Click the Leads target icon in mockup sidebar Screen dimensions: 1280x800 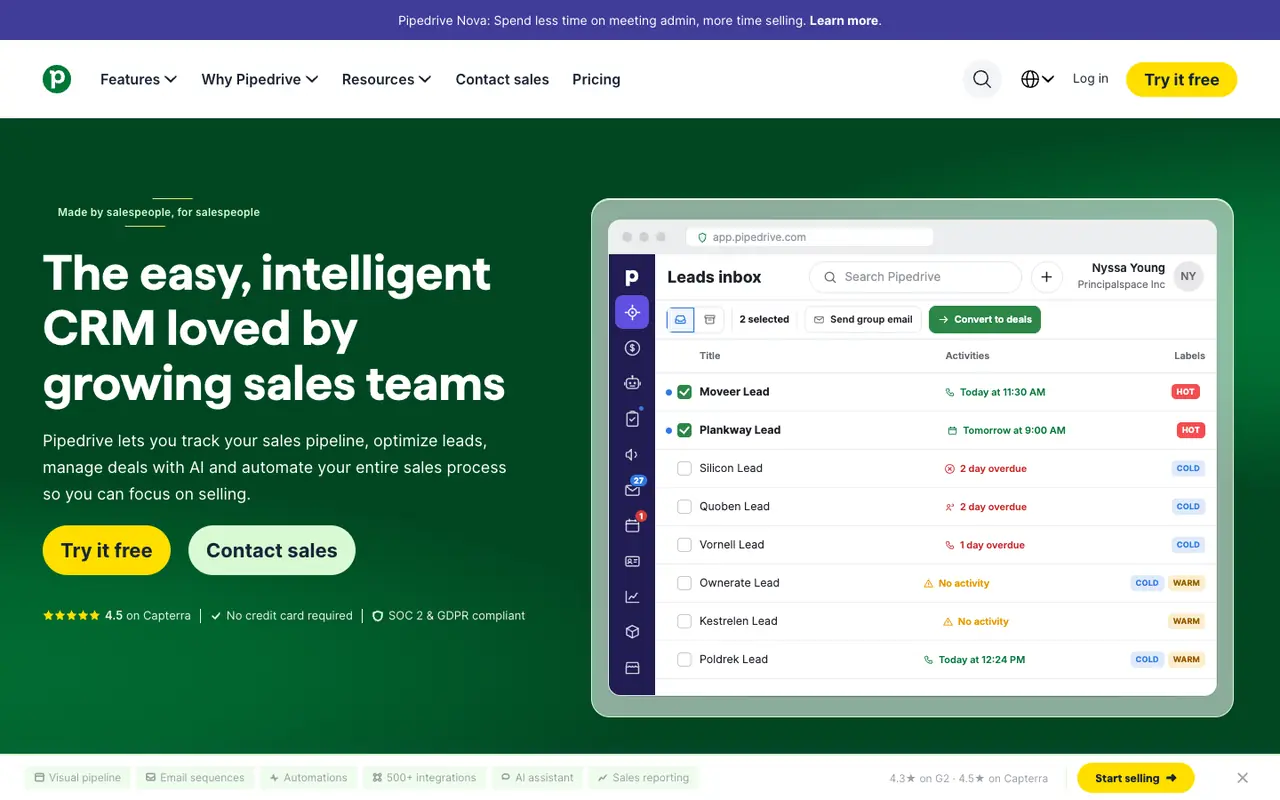point(632,312)
